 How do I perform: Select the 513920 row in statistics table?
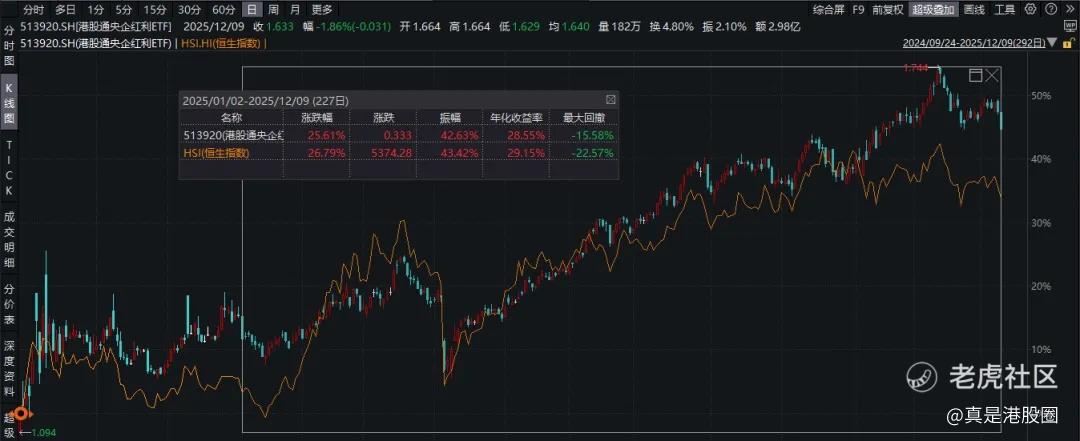pos(399,134)
